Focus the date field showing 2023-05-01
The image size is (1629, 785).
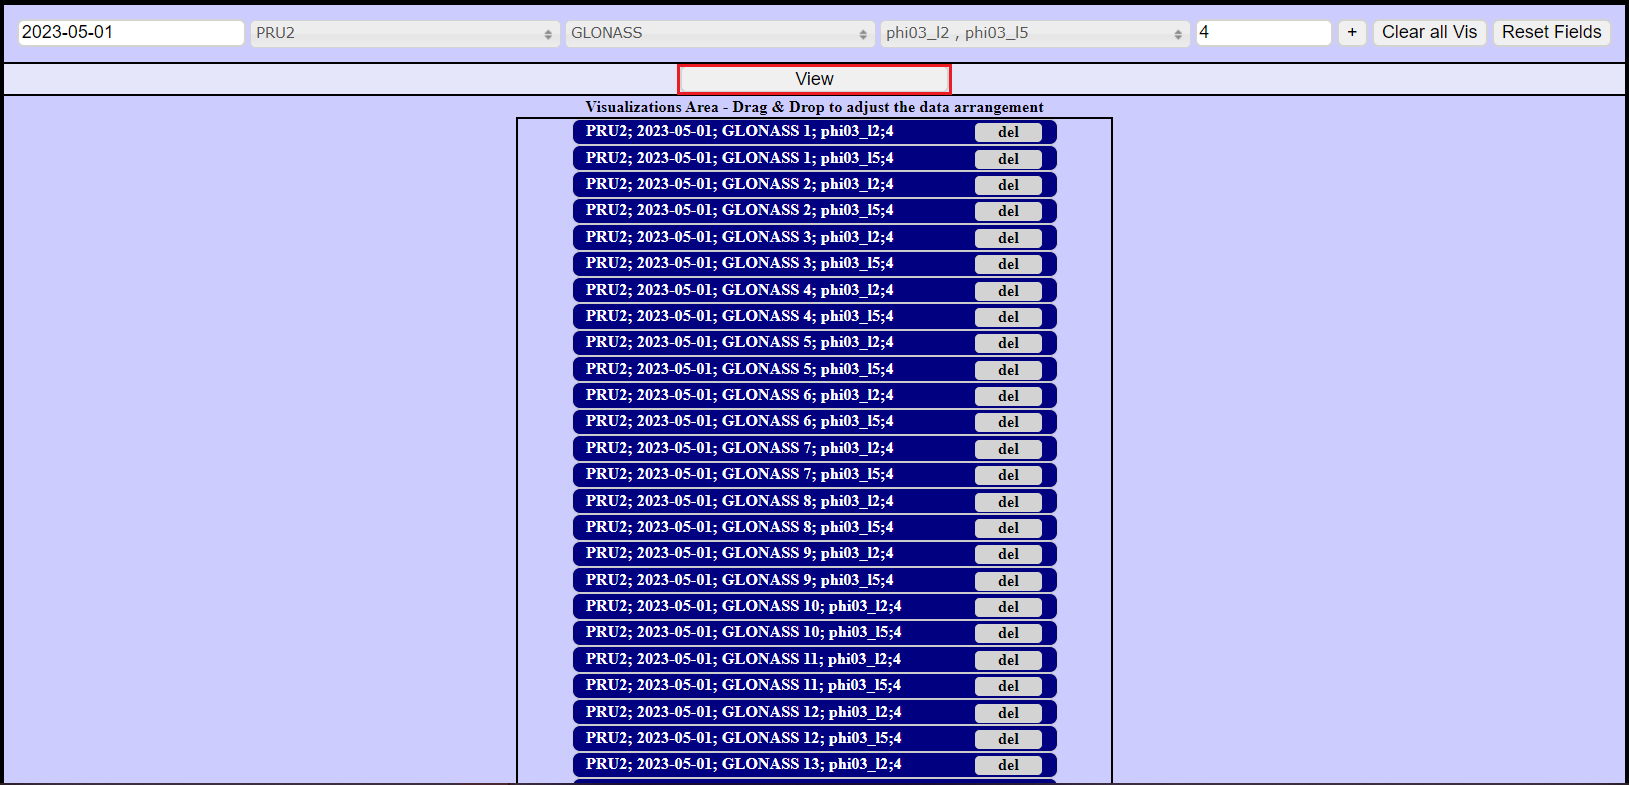131,32
